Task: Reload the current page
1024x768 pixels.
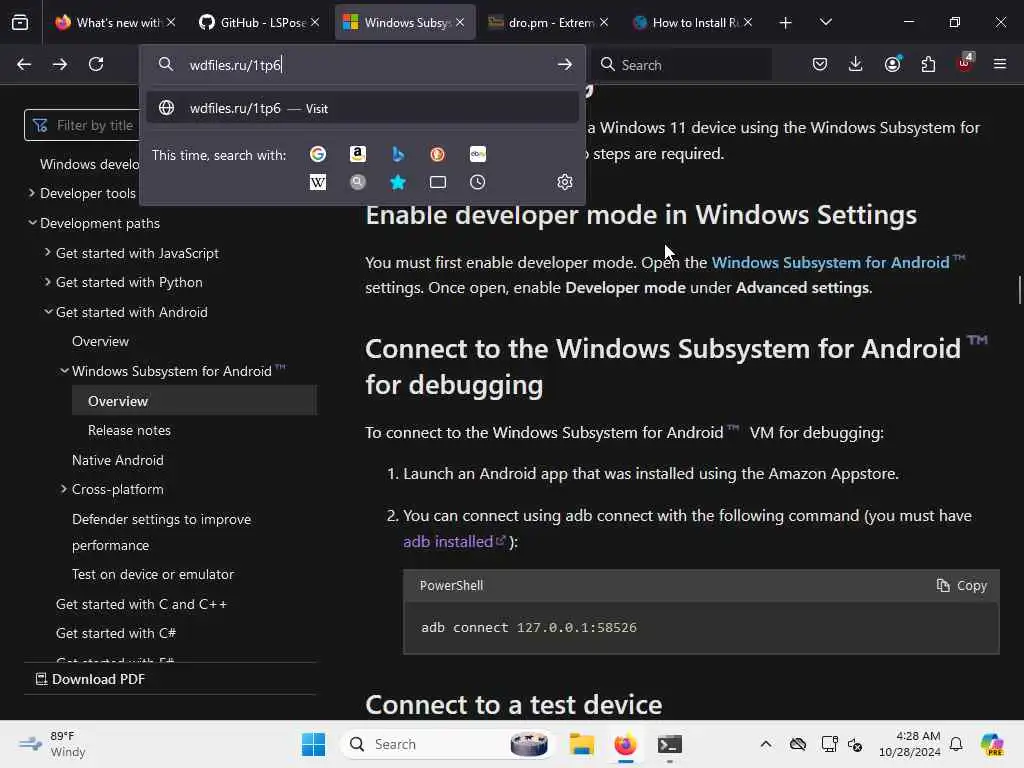Action: click(96, 64)
